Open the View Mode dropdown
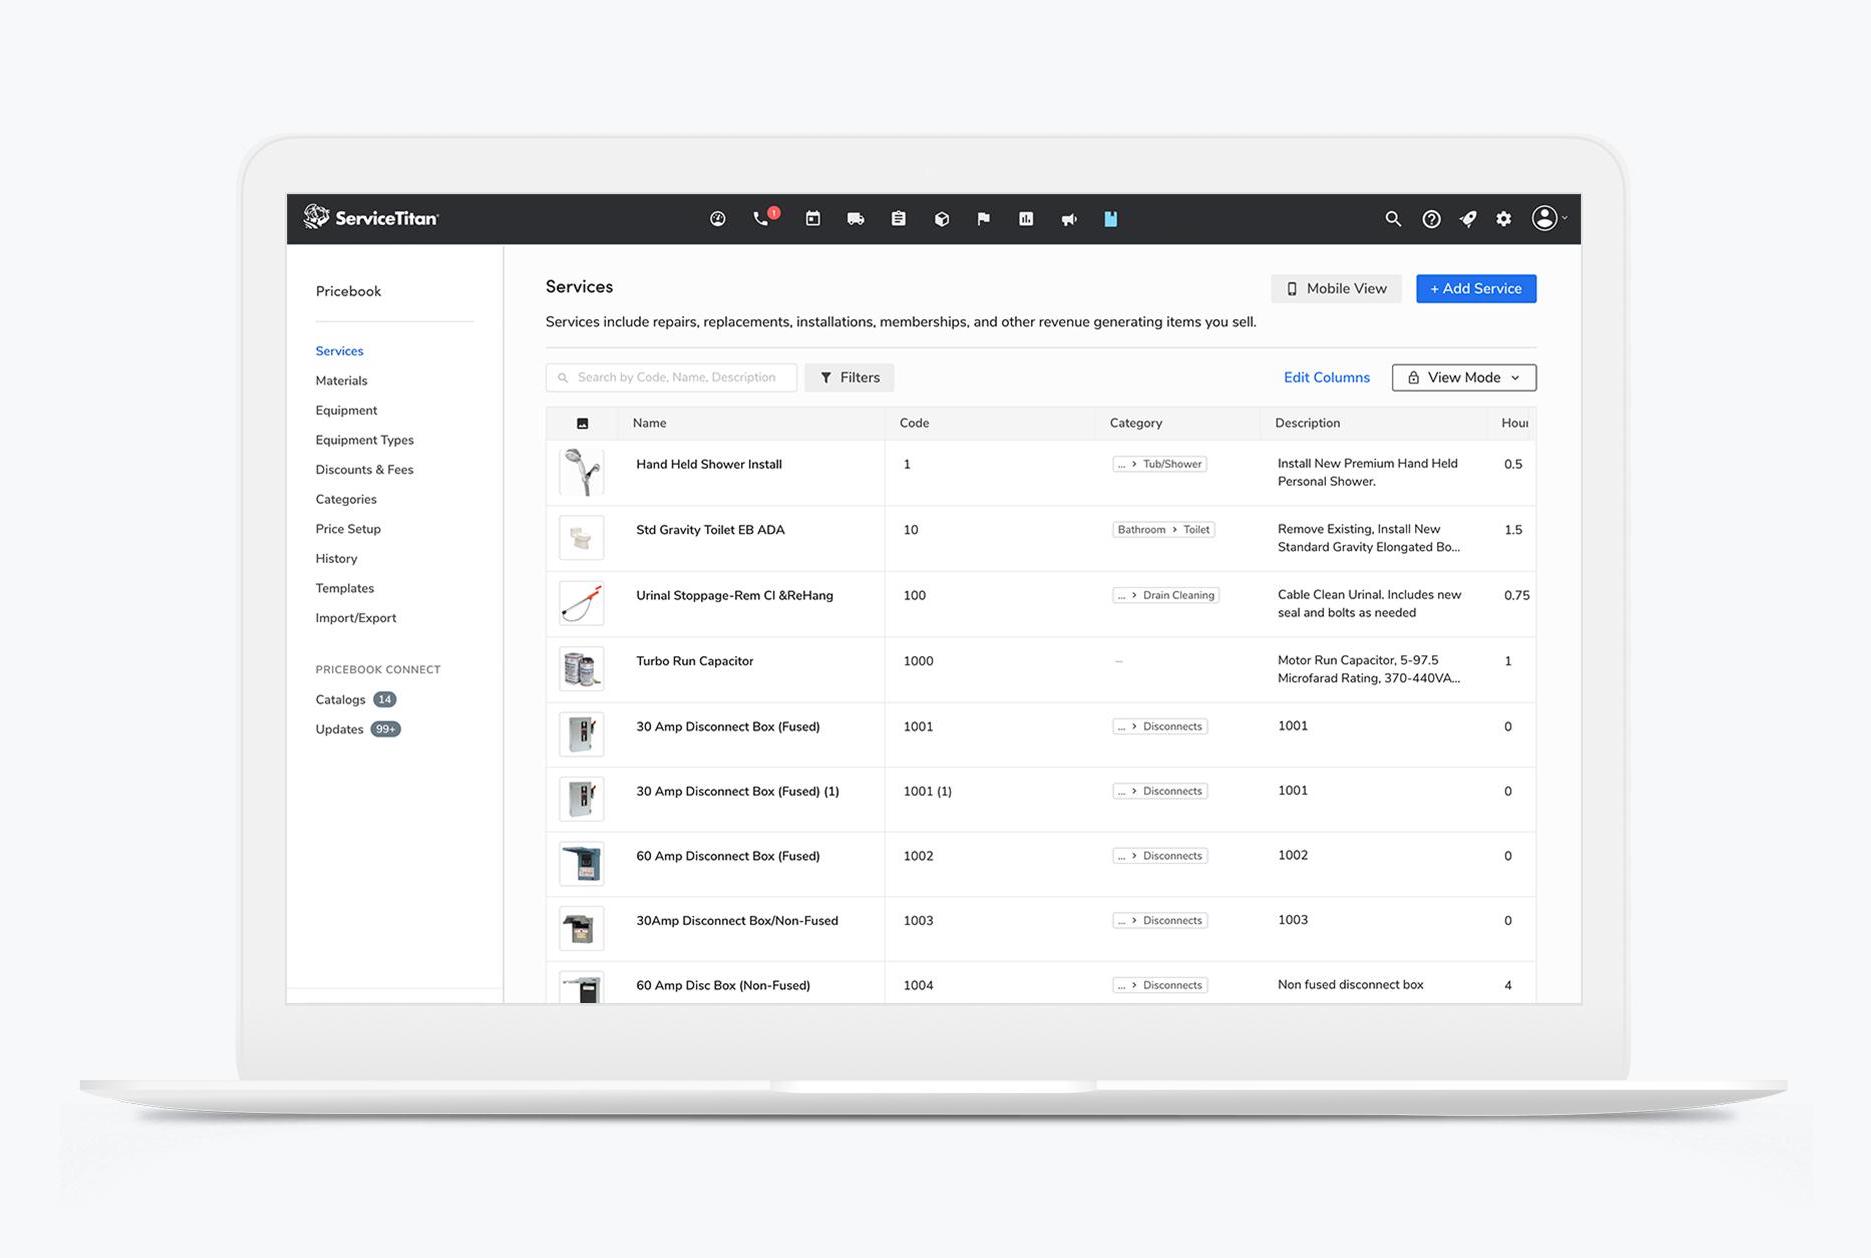Image resolution: width=1871 pixels, height=1258 pixels. pyautogui.click(x=1463, y=377)
